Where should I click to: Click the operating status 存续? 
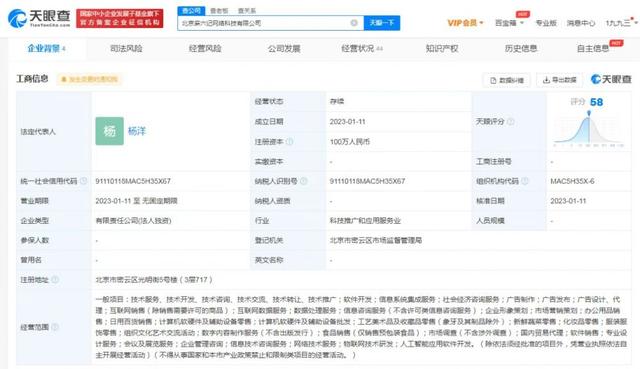[x=337, y=101]
